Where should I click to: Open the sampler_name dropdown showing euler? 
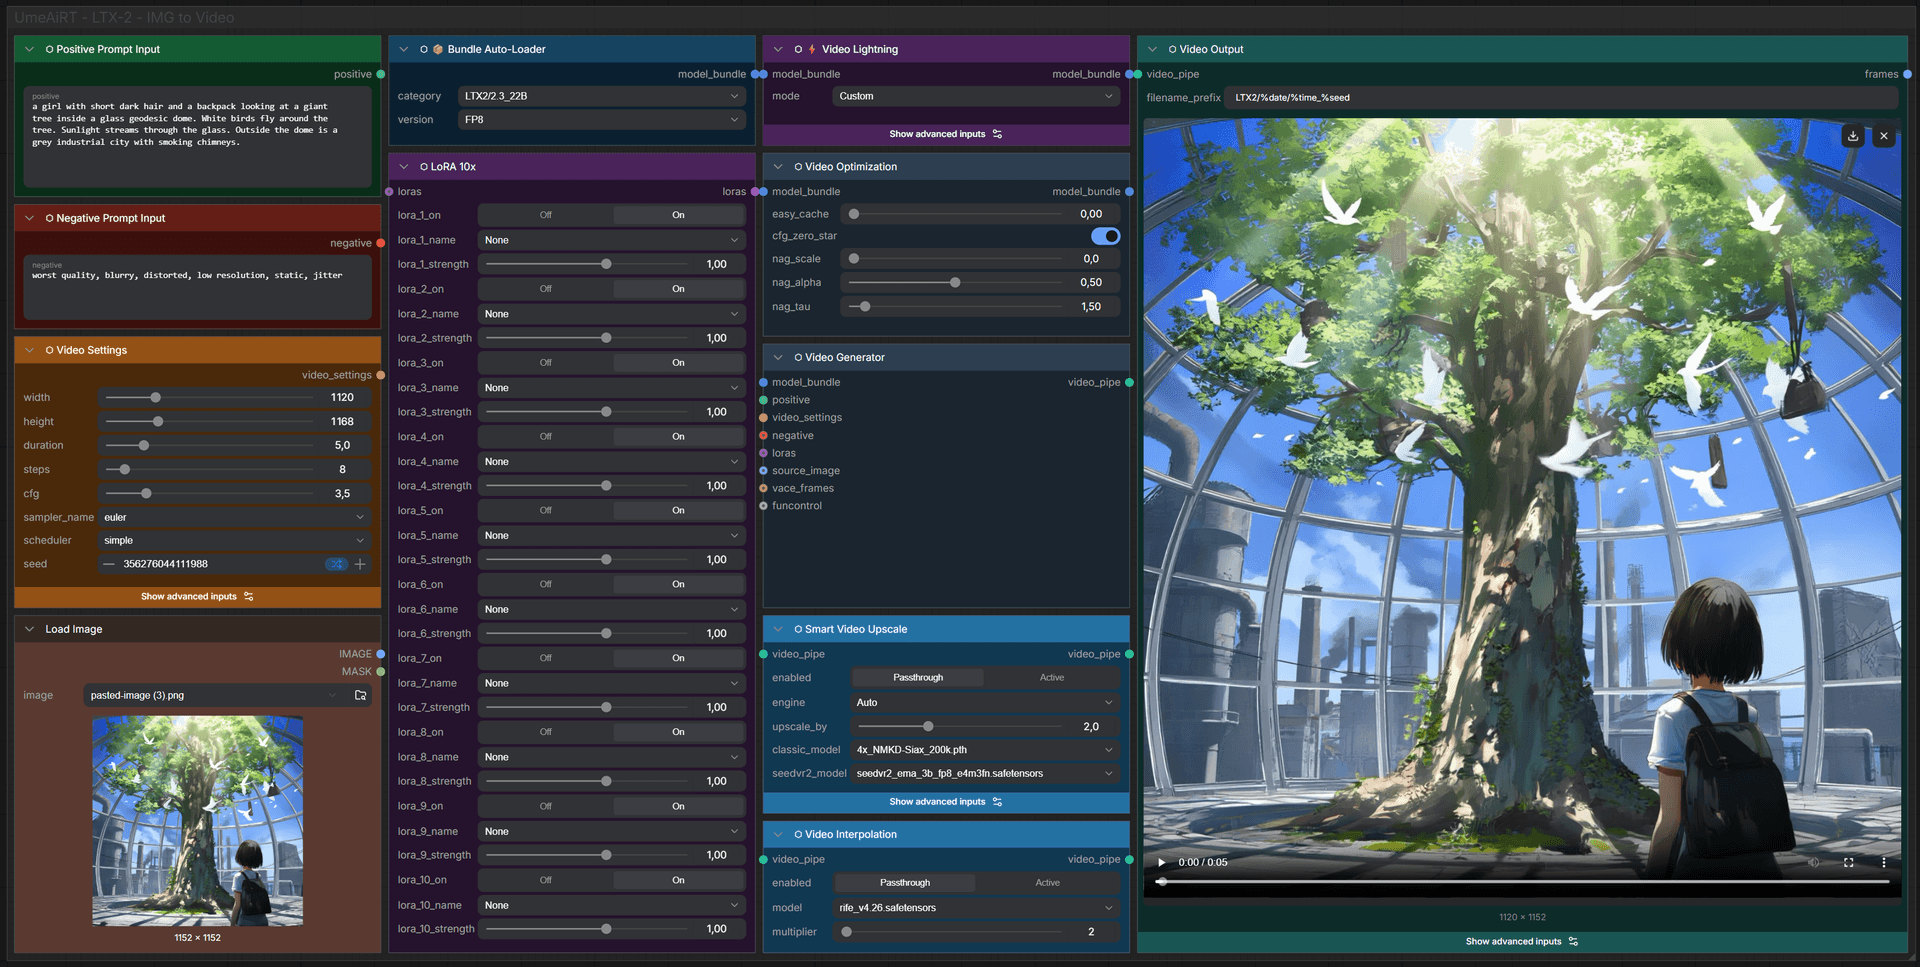pos(235,517)
